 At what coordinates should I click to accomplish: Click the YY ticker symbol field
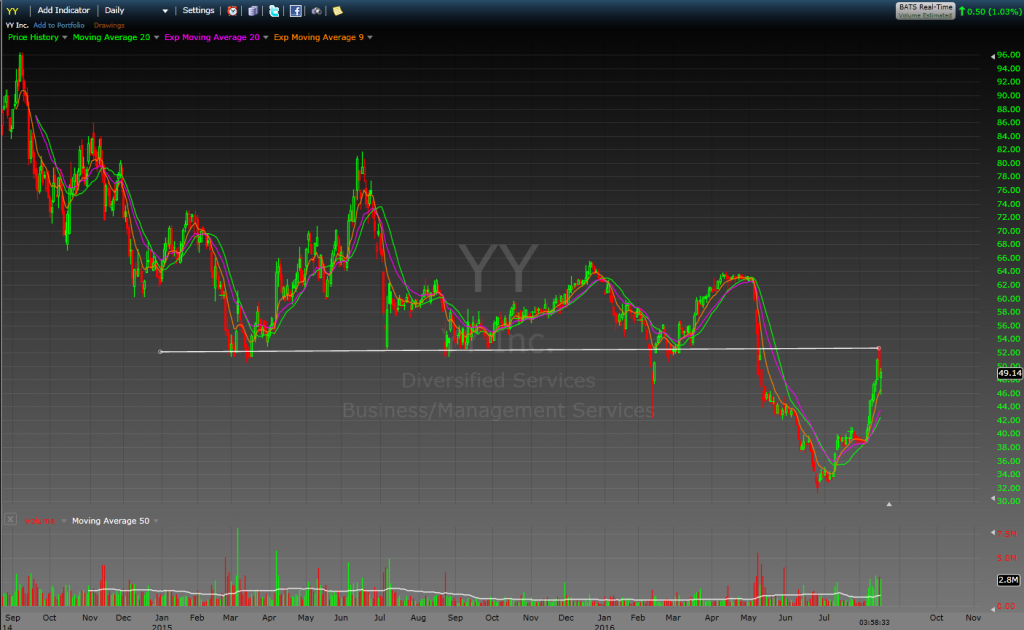click(13, 10)
